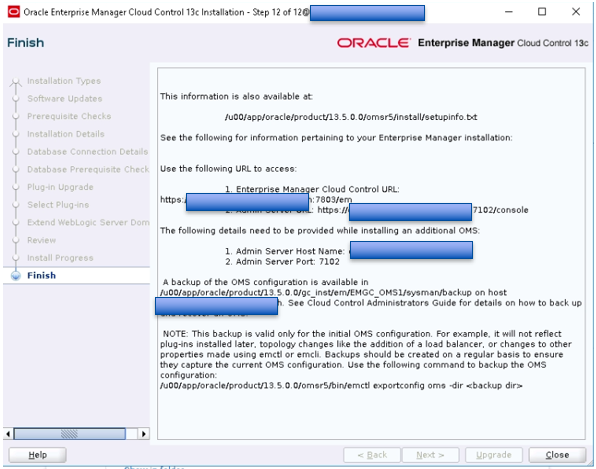Screen dimensions: 596x469
Task: Select Database Prerequisite Check step
Action: [x=88, y=169]
